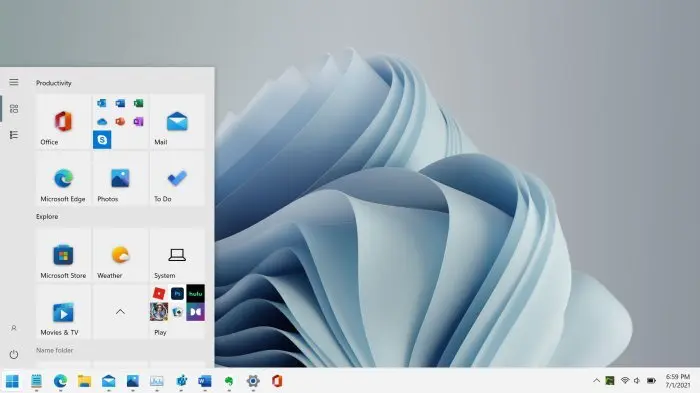Open the Office tile in Start
The height and width of the screenshot is (393, 700).
[x=63, y=121]
